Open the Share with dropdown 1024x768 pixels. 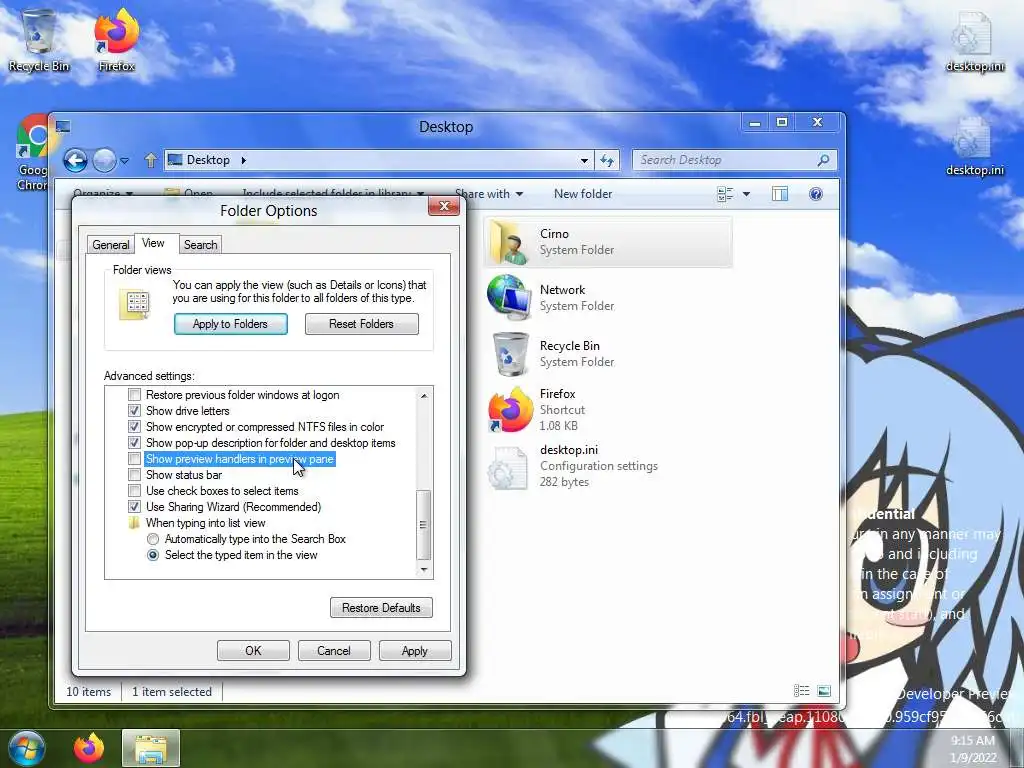(x=489, y=194)
